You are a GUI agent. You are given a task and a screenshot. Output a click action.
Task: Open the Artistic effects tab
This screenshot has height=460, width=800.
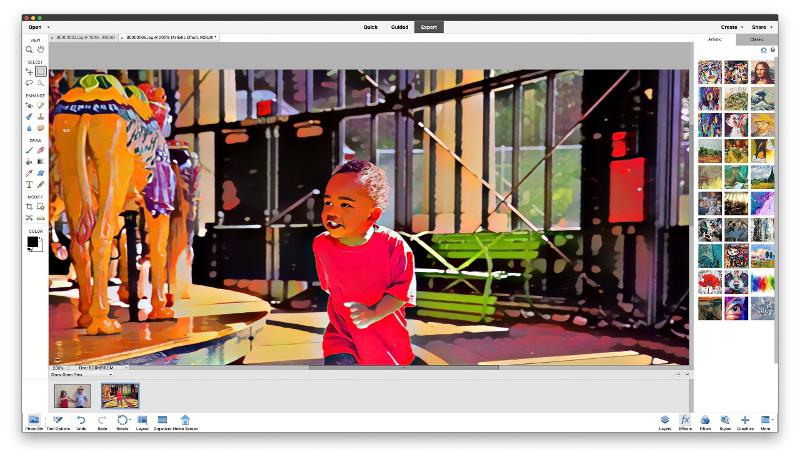click(714, 39)
